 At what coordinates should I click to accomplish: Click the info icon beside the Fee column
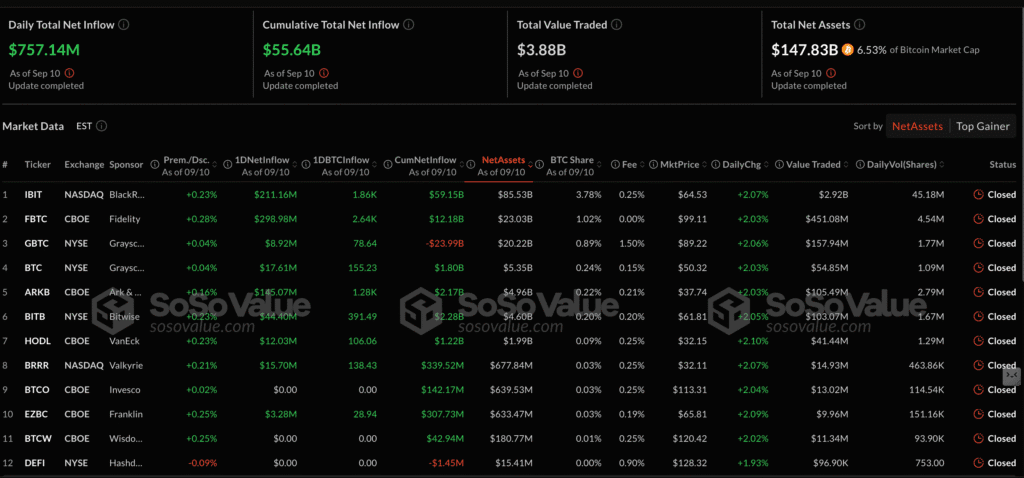click(613, 164)
